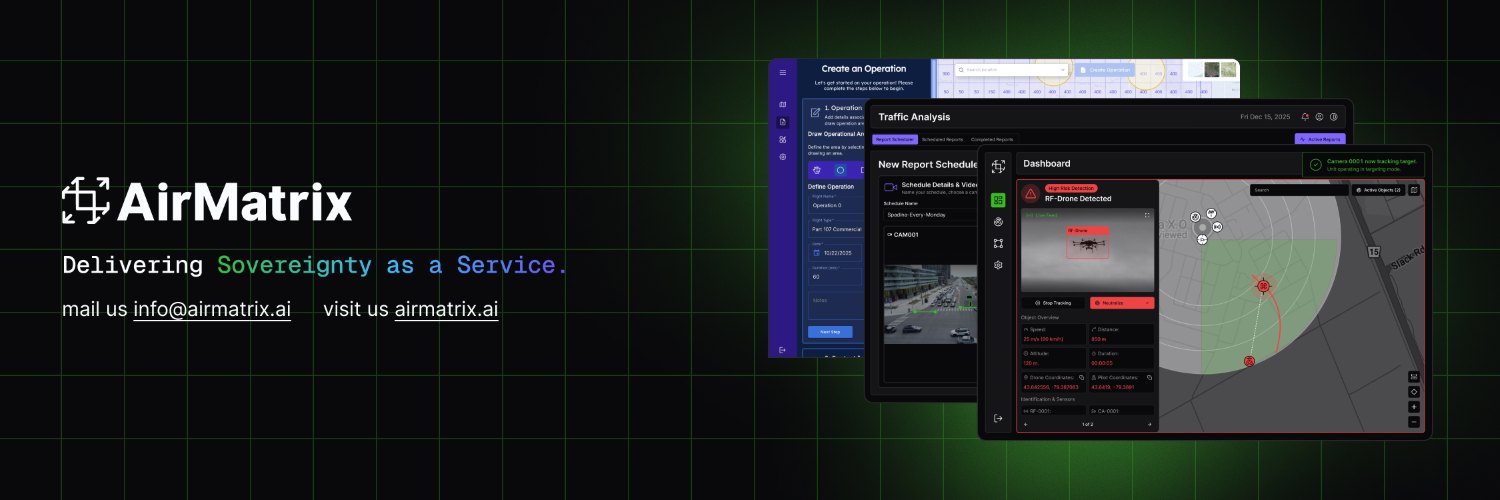Expand the chevron in the Search location box
This screenshot has height=500, width=1500.
tap(1063, 70)
